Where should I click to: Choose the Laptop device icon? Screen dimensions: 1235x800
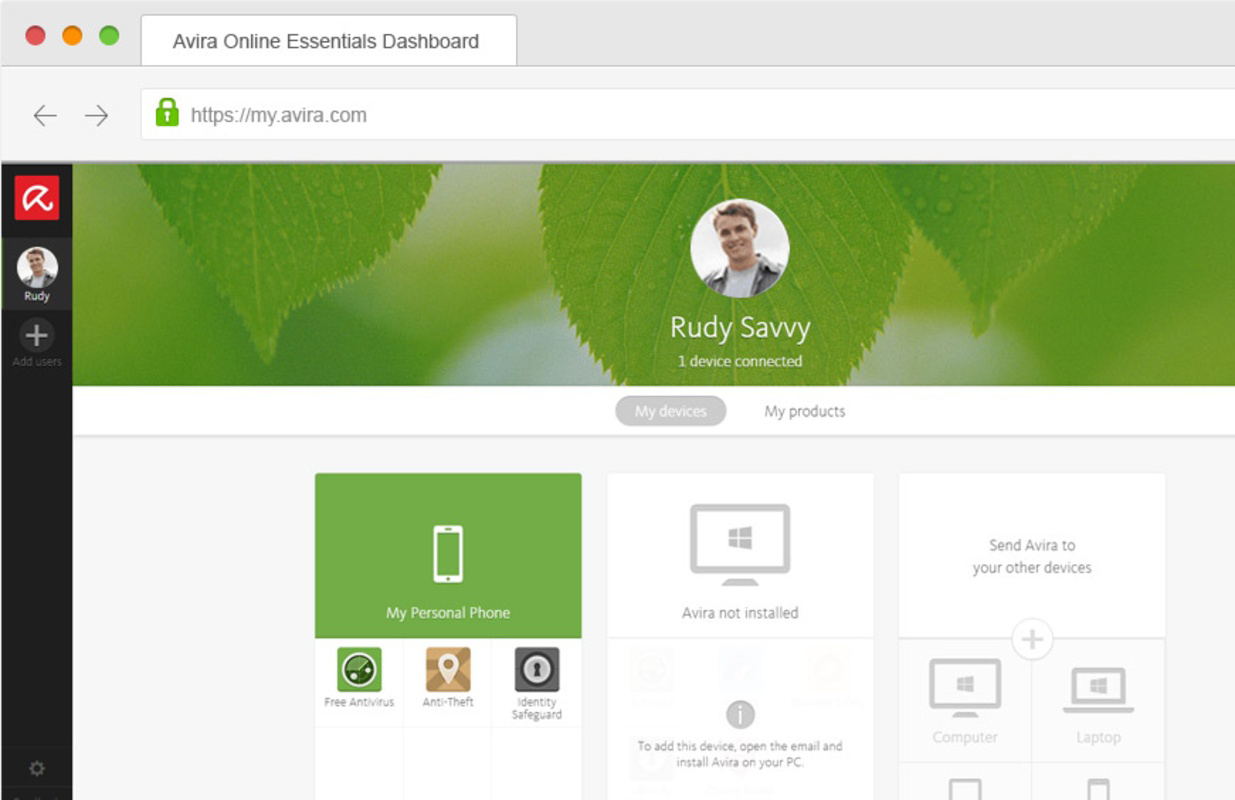pos(1098,690)
